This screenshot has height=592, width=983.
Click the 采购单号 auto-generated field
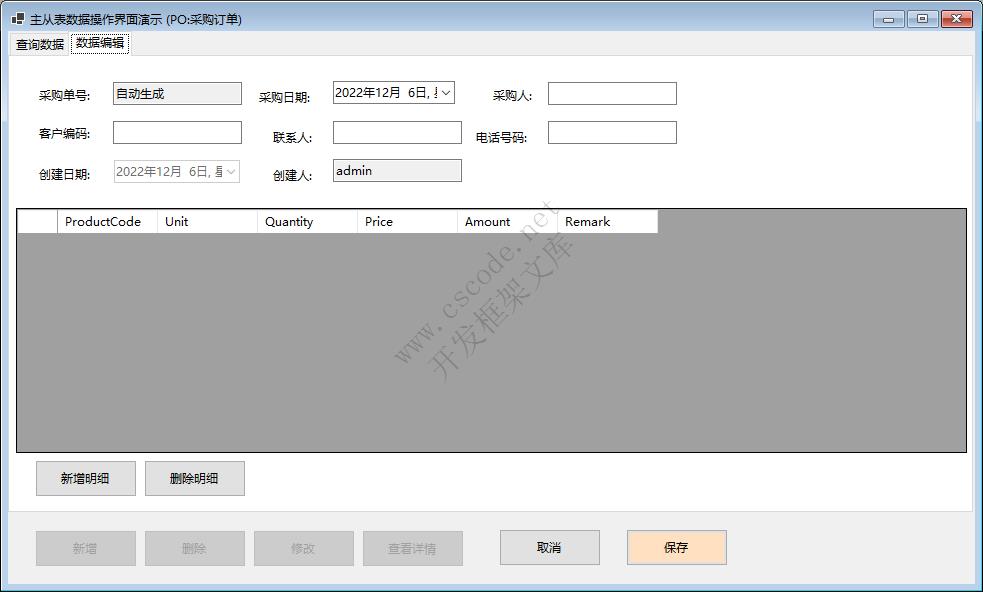tap(177, 94)
